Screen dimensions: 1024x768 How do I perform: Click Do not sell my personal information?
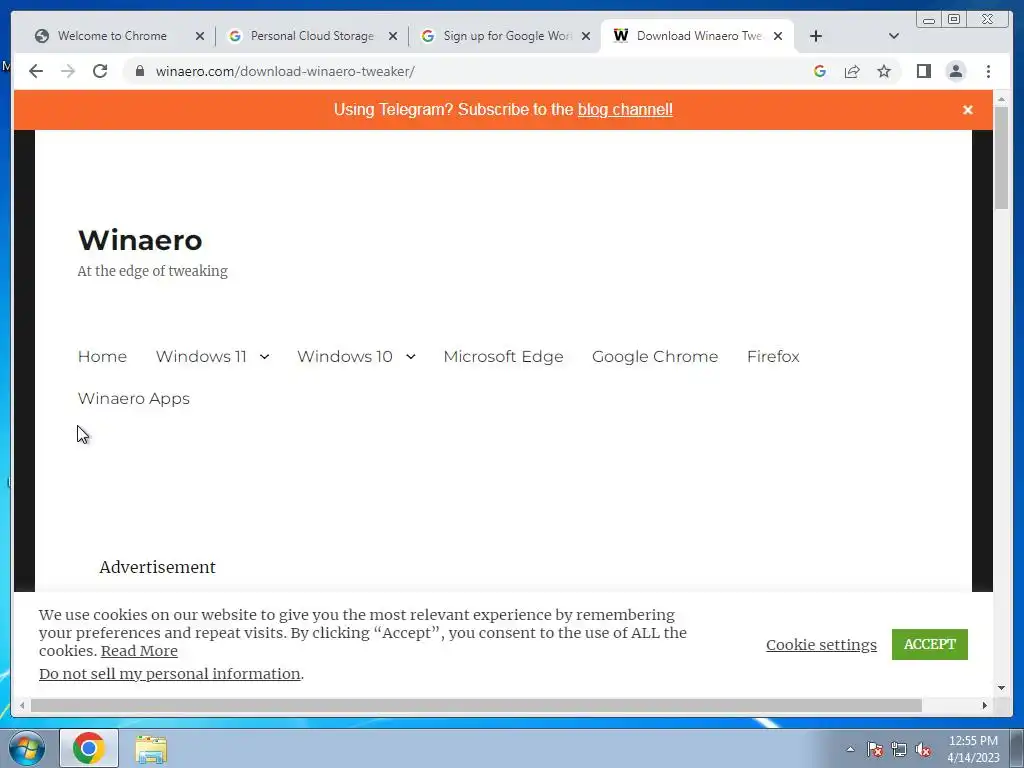[170, 673]
